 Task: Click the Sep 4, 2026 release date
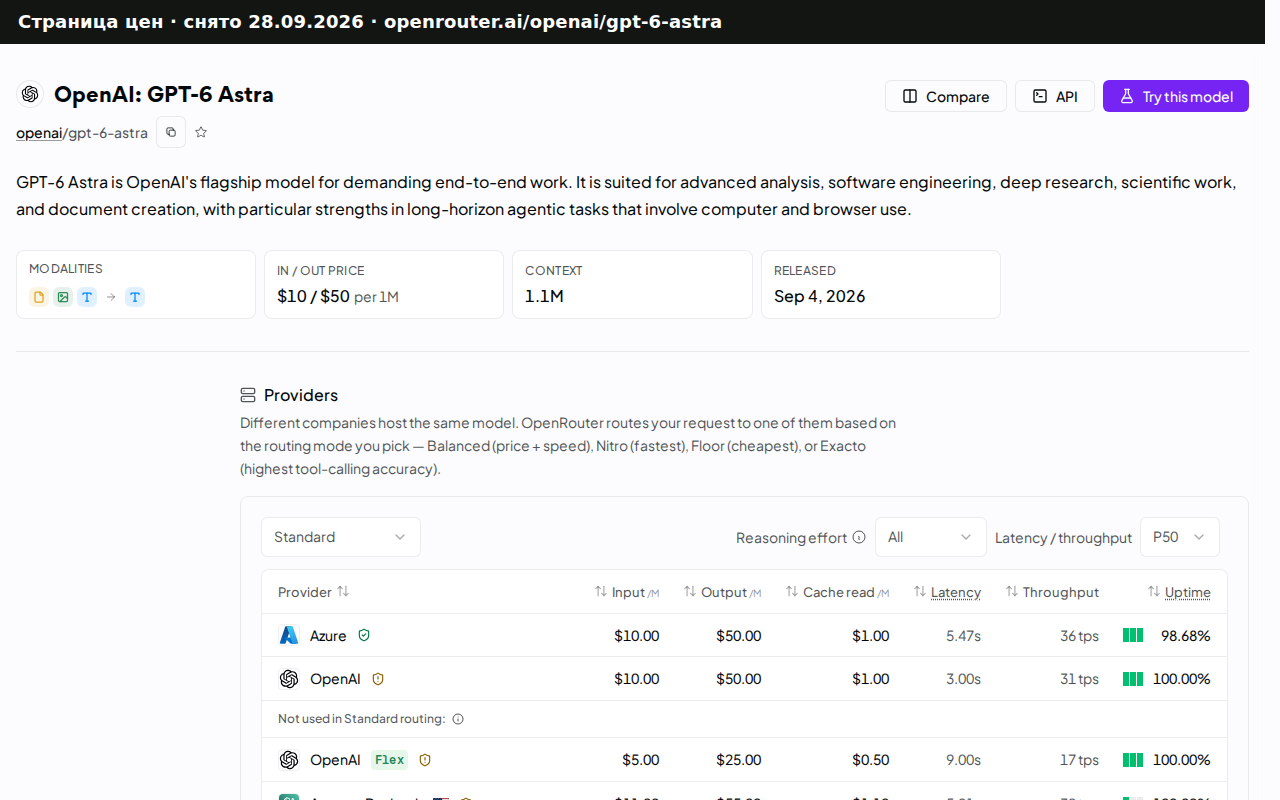(x=820, y=296)
